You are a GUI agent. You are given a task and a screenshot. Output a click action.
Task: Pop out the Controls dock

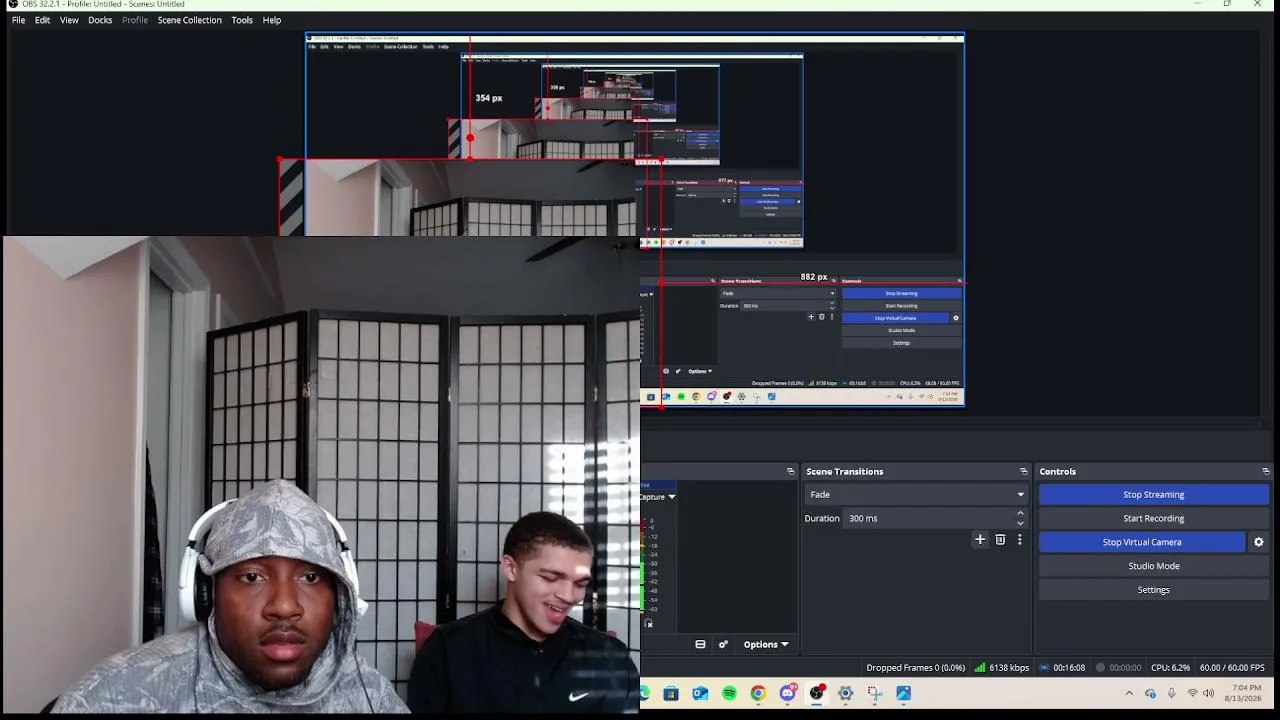click(x=1265, y=471)
